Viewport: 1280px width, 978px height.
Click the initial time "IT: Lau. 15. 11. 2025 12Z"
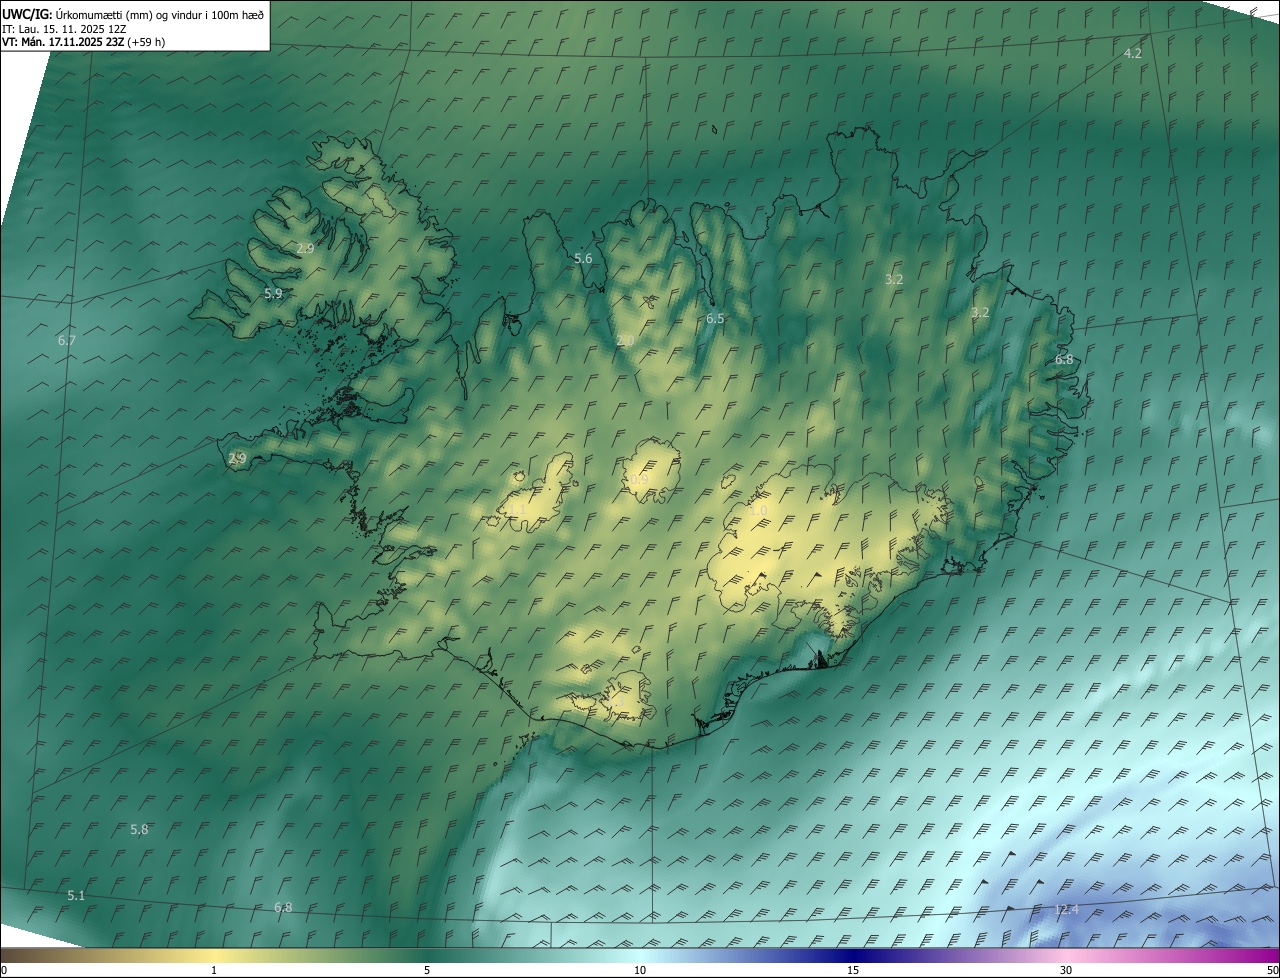point(64,28)
